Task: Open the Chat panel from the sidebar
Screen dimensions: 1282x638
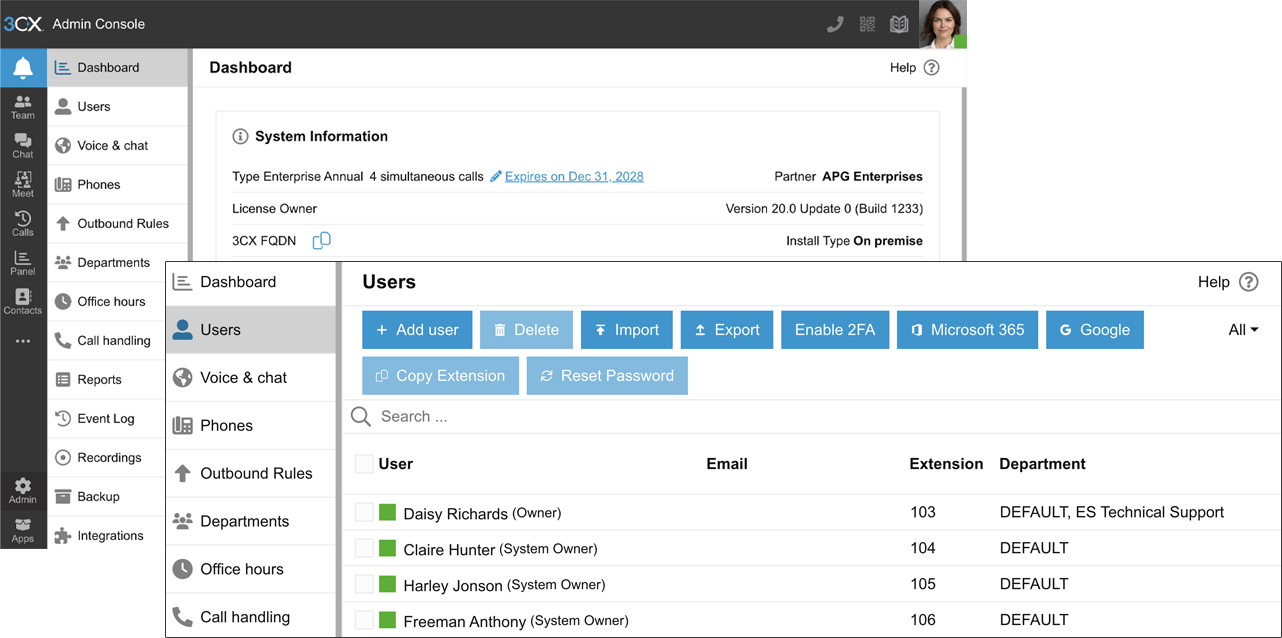Action: click(x=22, y=144)
